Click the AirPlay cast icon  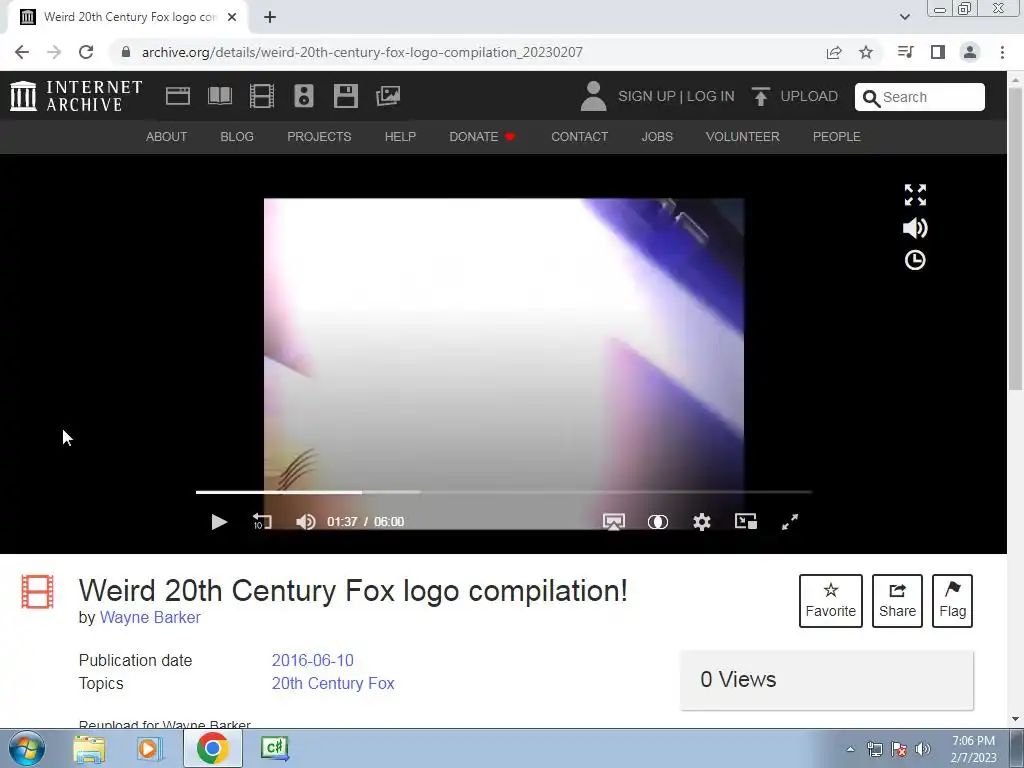pyautogui.click(x=613, y=522)
